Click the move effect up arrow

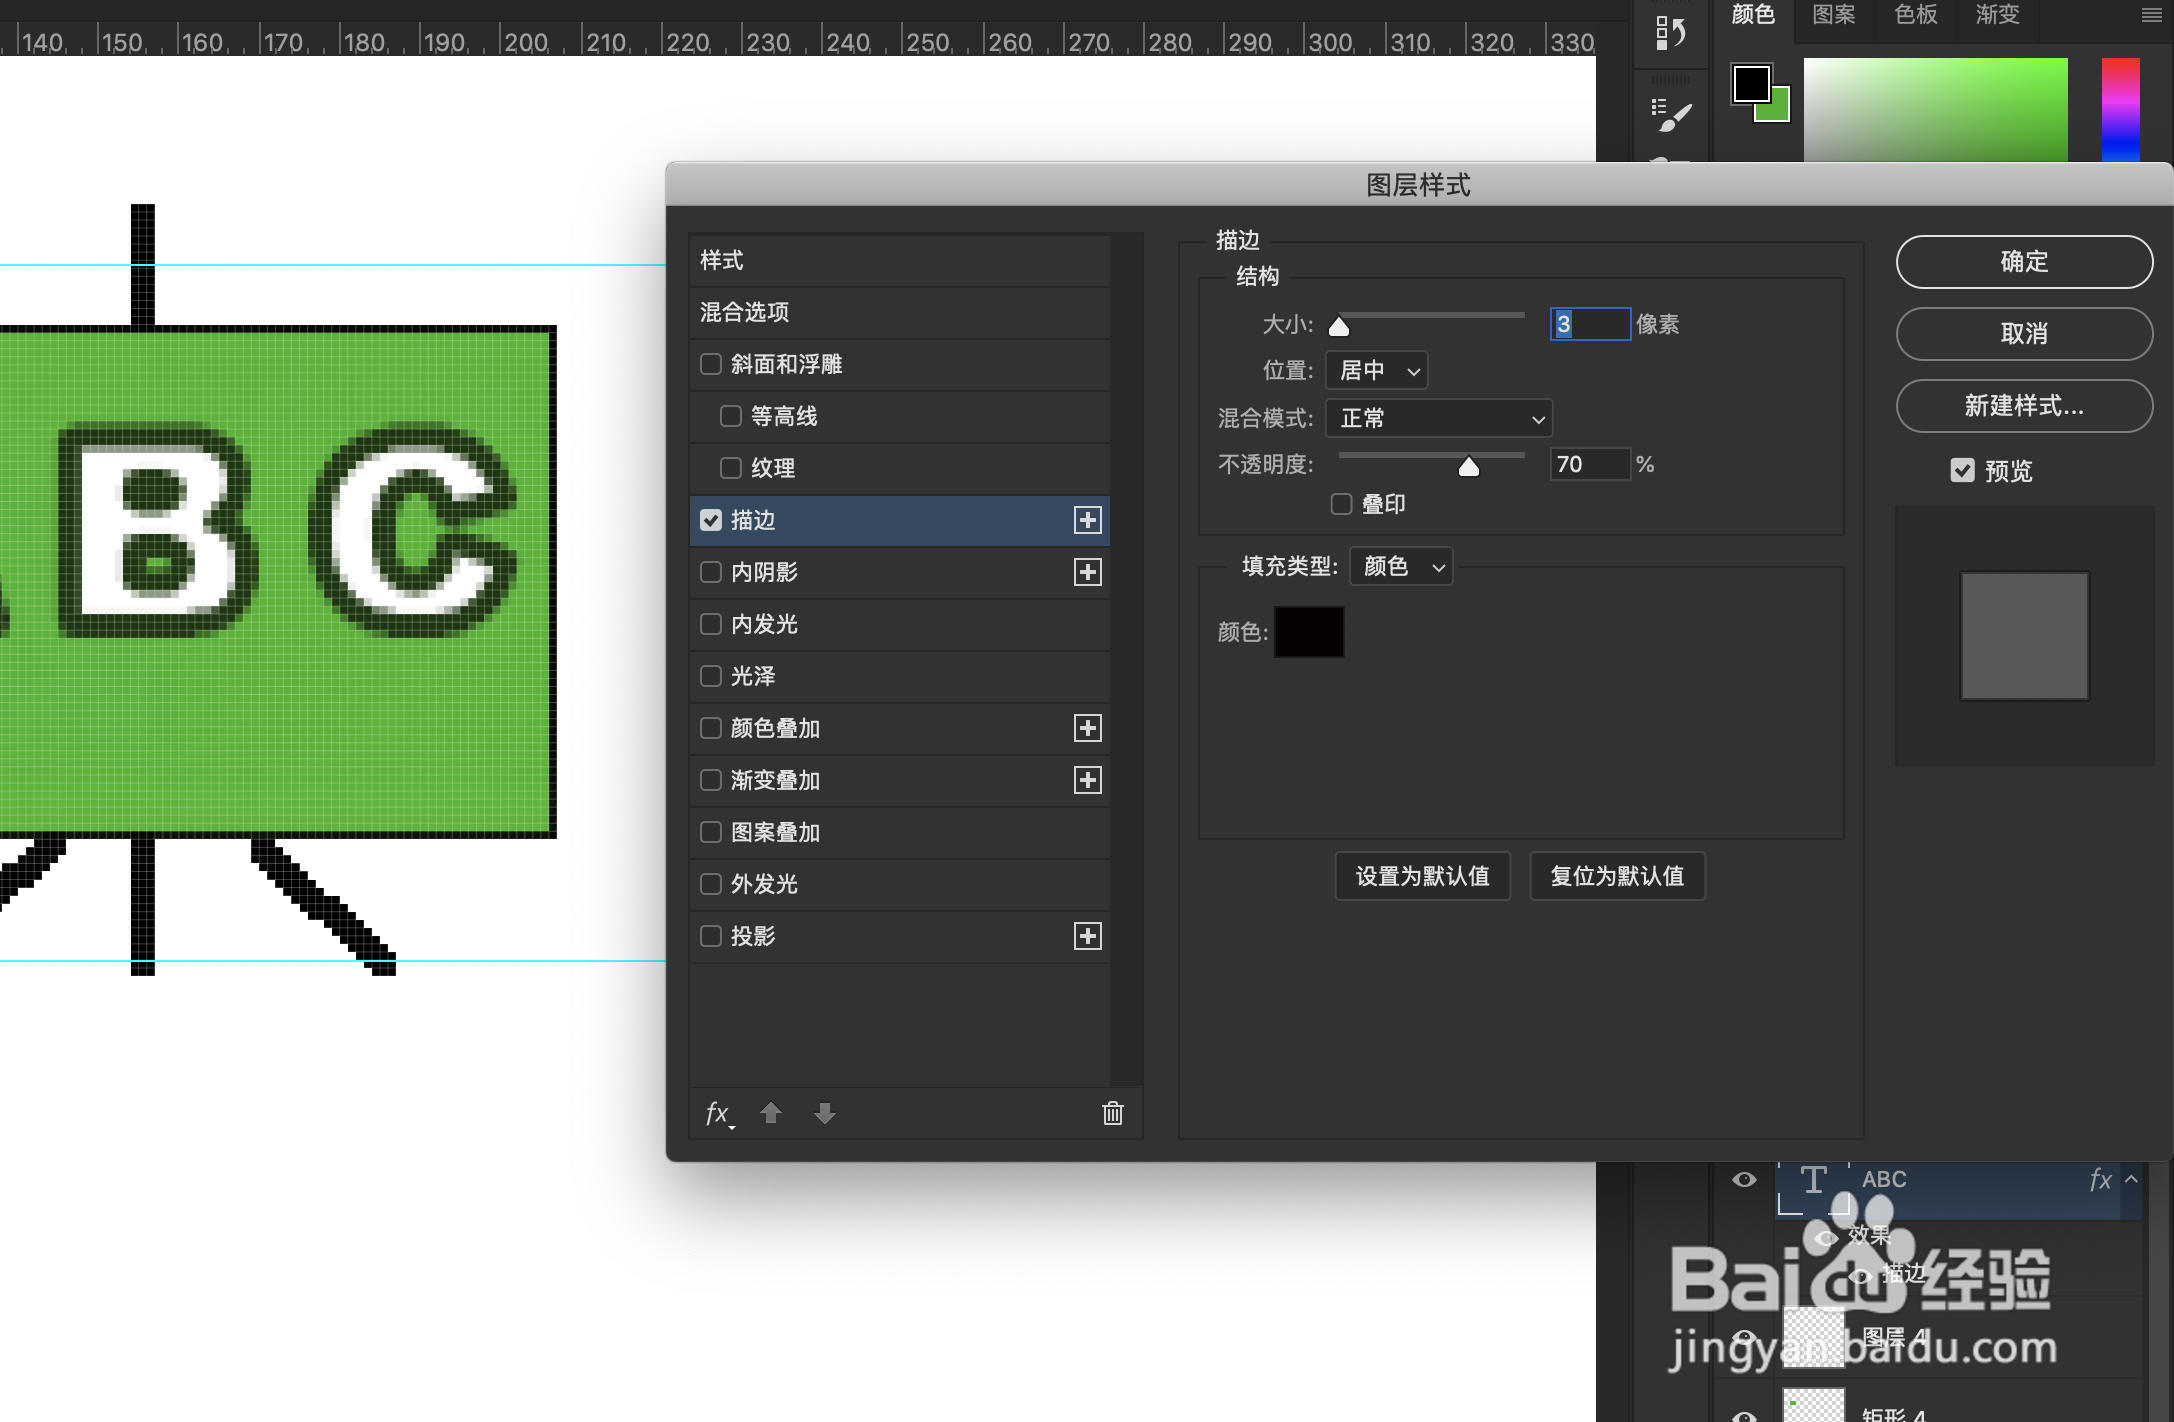coord(770,1113)
